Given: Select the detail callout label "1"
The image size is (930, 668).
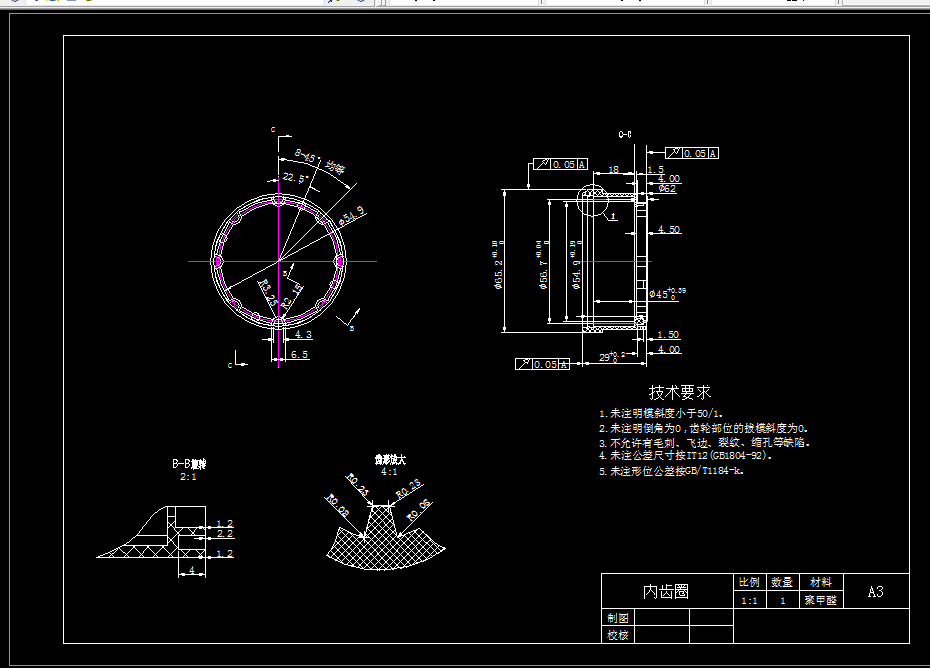Looking at the screenshot, I should (x=613, y=217).
